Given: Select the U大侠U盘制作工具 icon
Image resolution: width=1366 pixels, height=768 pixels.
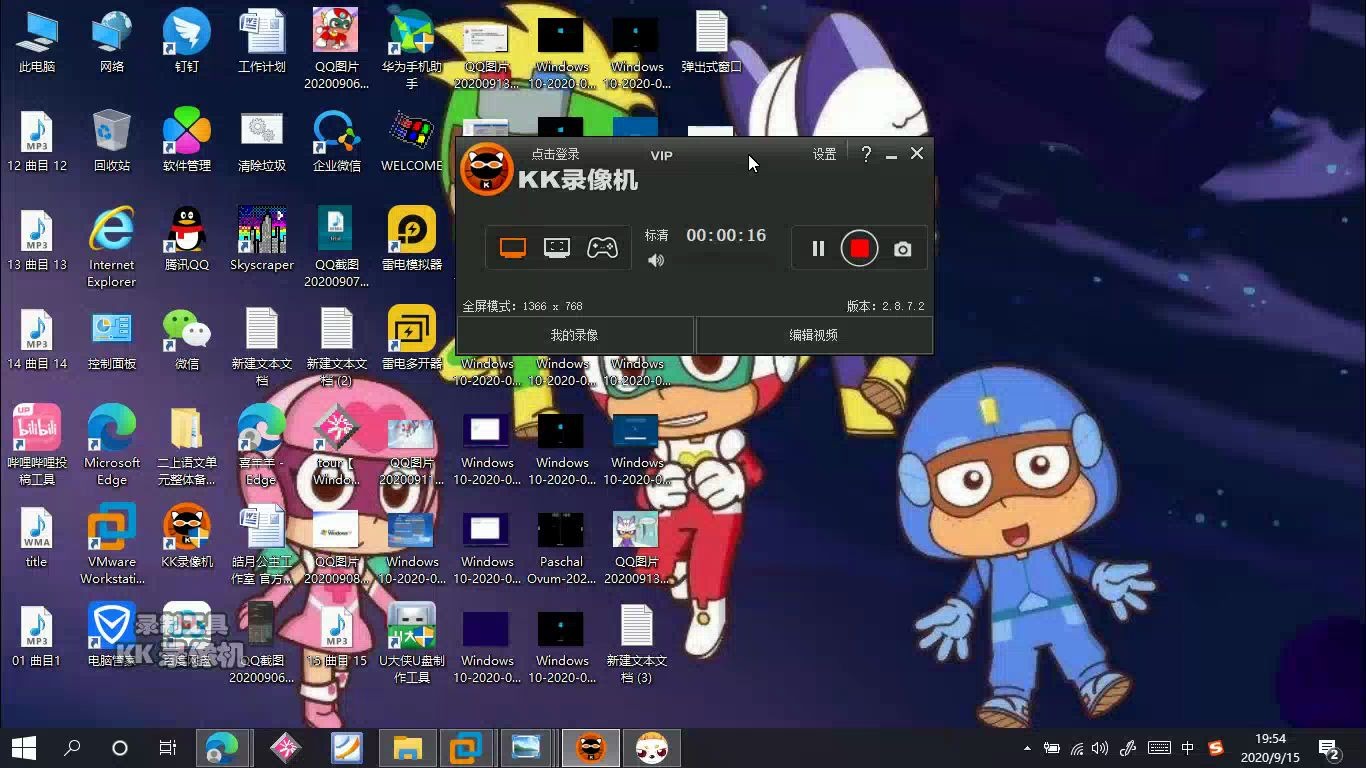Looking at the screenshot, I should 412,643.
